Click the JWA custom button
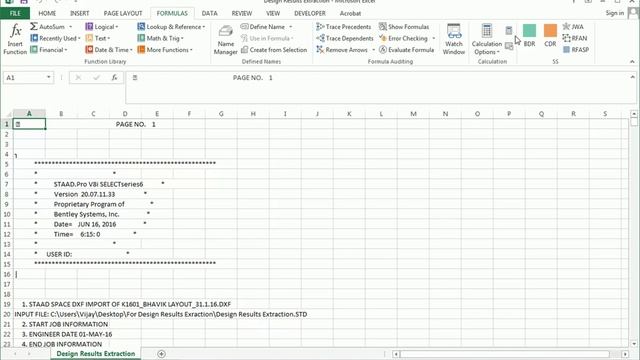This screenshot has width=640, height=360. [573, 27]
